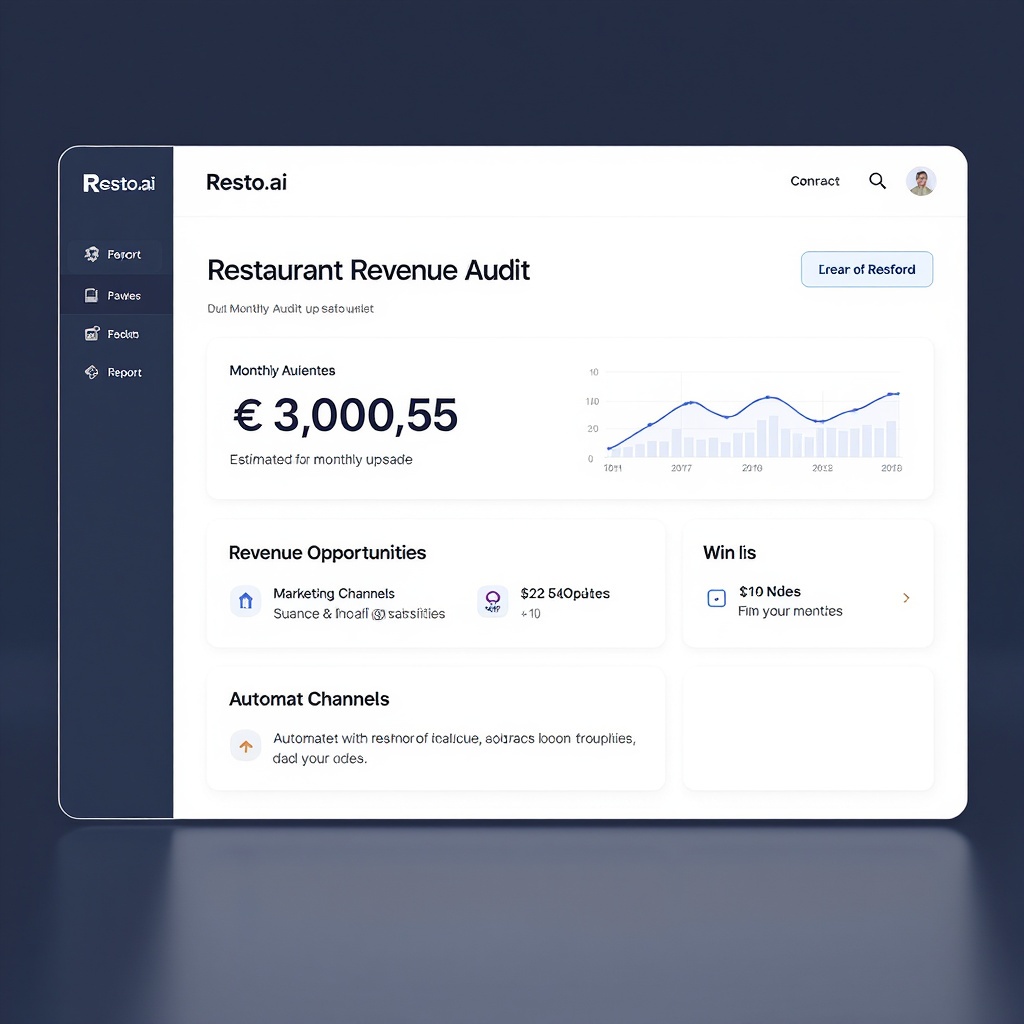Select the Pawes sidebar item
This screenshot has width=1024, height=1024.
[x=115, y=296]
